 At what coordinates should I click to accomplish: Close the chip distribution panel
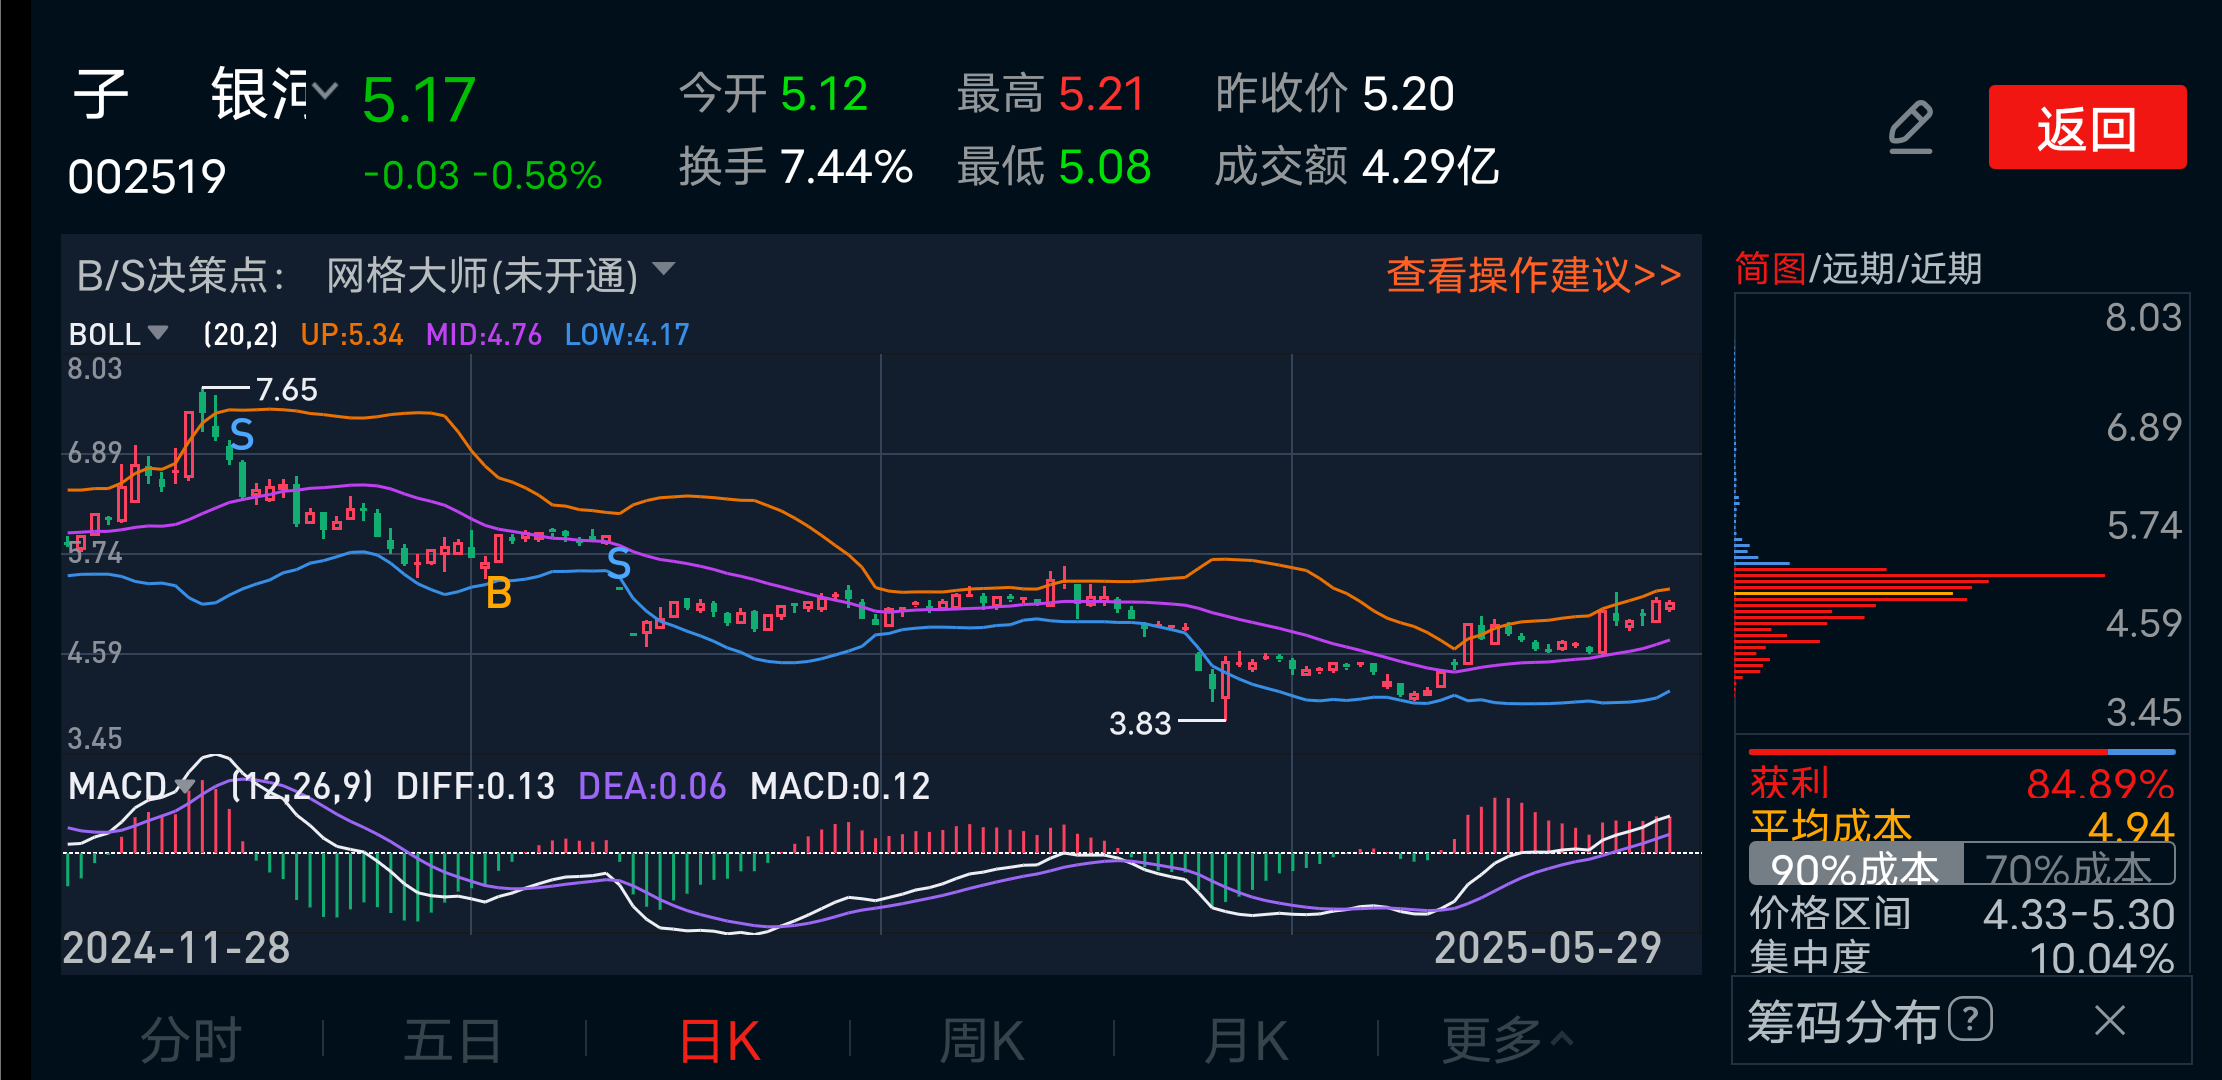coord(2110,1021)
